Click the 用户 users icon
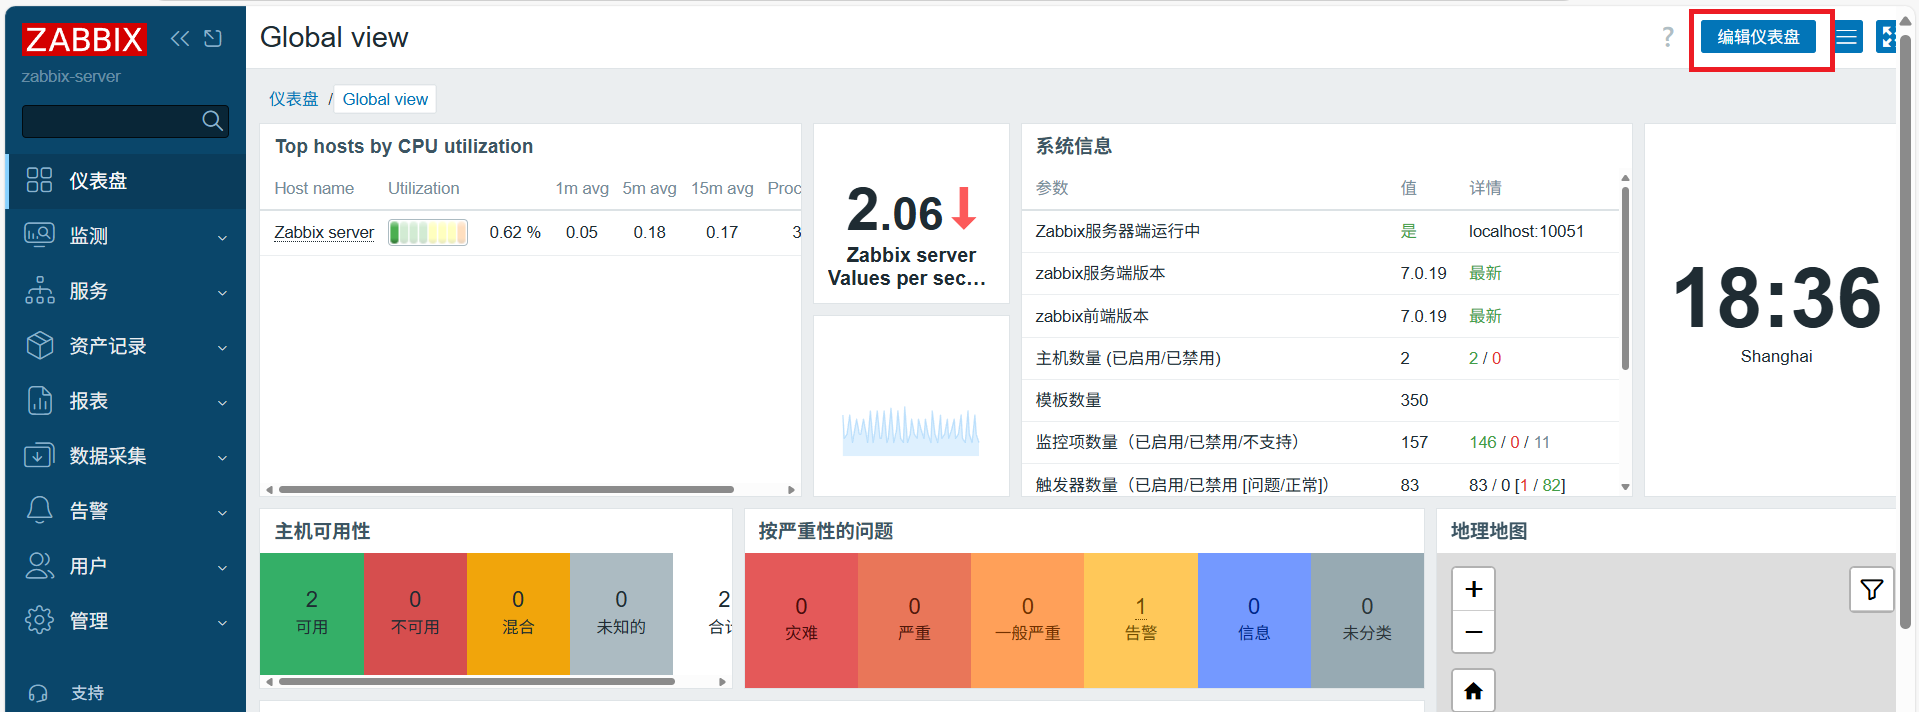The width and height of the screenshot is (1919, 712). pyautogui.click(x=39, y=565)
